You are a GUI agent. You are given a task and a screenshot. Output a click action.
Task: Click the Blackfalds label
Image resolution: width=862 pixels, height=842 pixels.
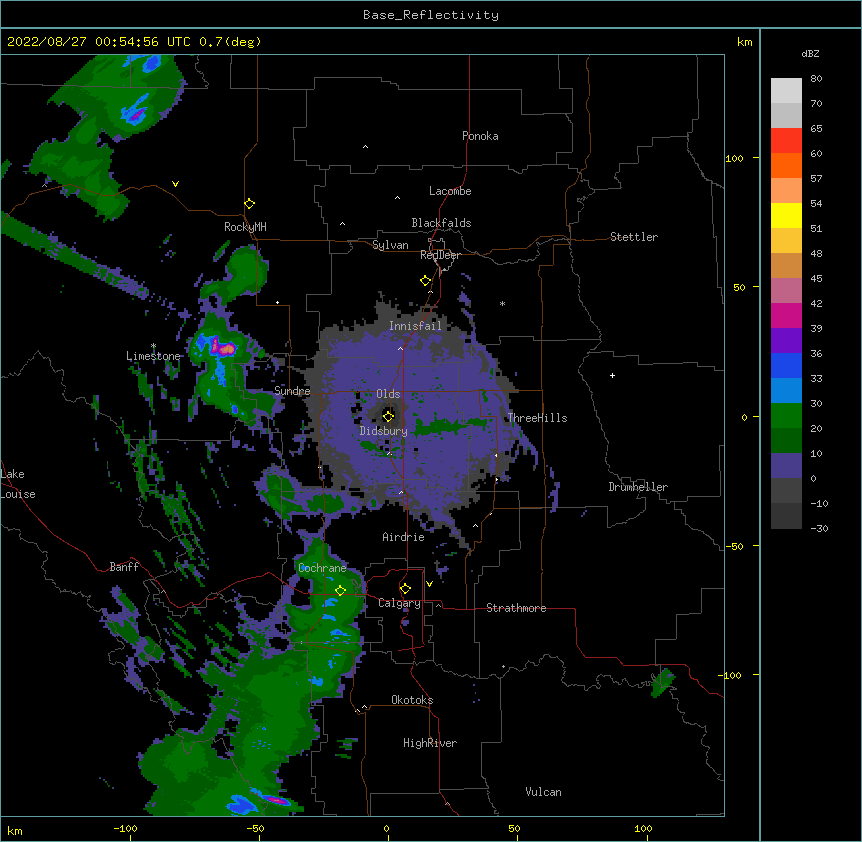441,223
